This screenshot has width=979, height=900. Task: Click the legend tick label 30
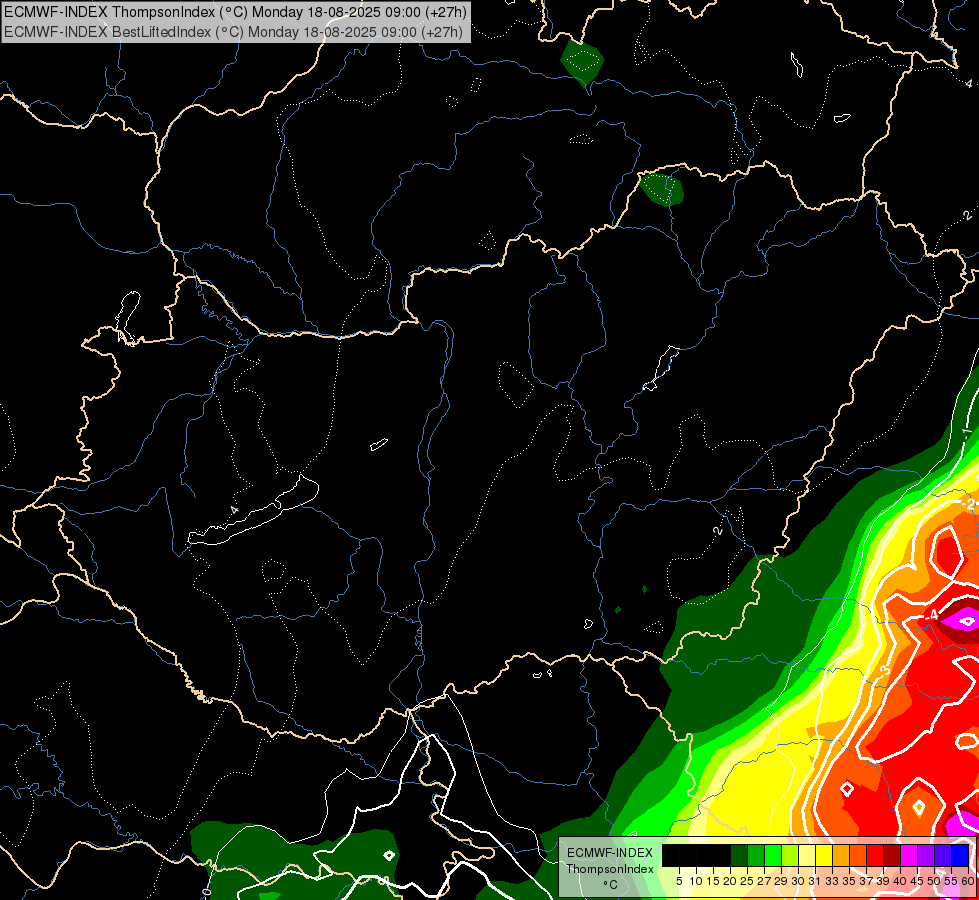coord(798,881)
